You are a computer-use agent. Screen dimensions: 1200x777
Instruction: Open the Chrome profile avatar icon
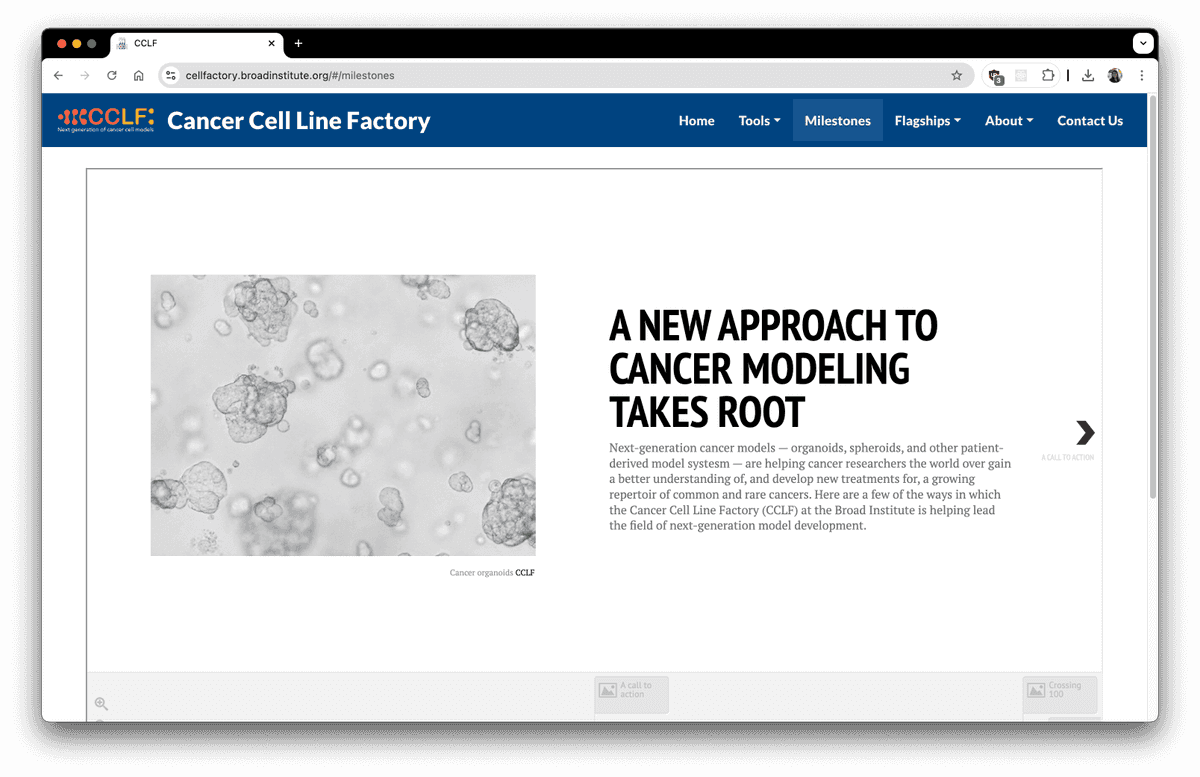coord(1114,75)
